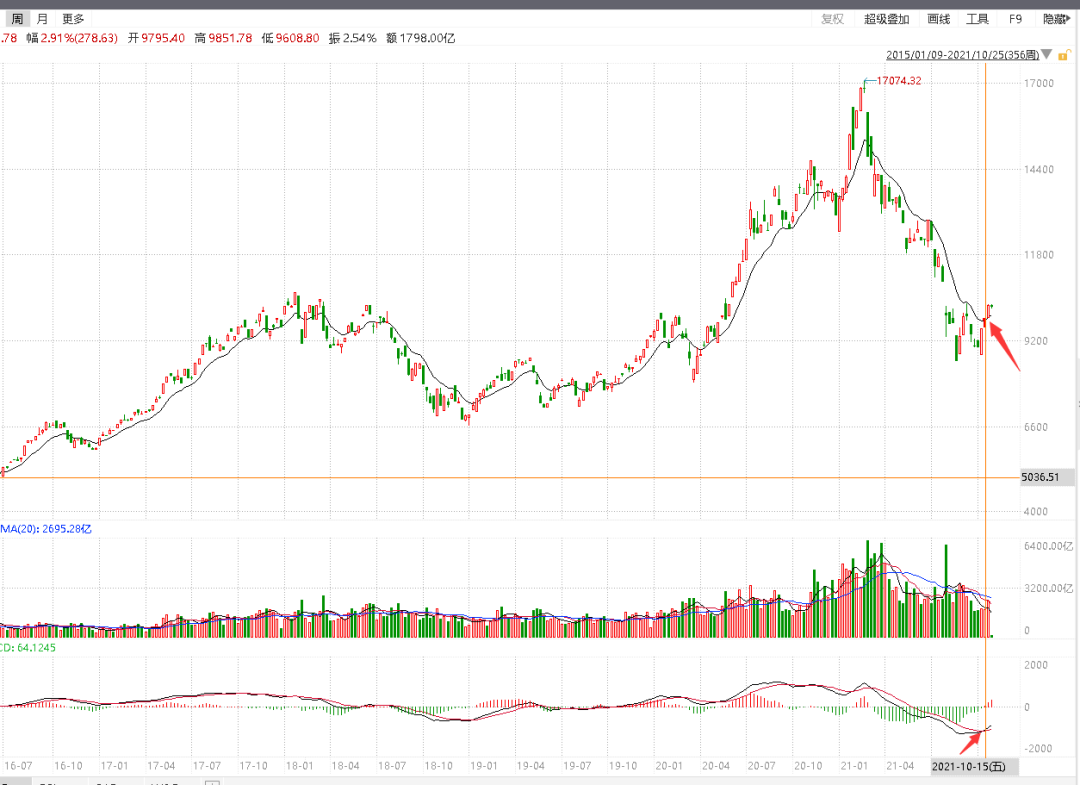The width and height of the screenshot is (1080, 785).
Task: Click the right edge panel collapse handle
Action: click(1077, 406)
